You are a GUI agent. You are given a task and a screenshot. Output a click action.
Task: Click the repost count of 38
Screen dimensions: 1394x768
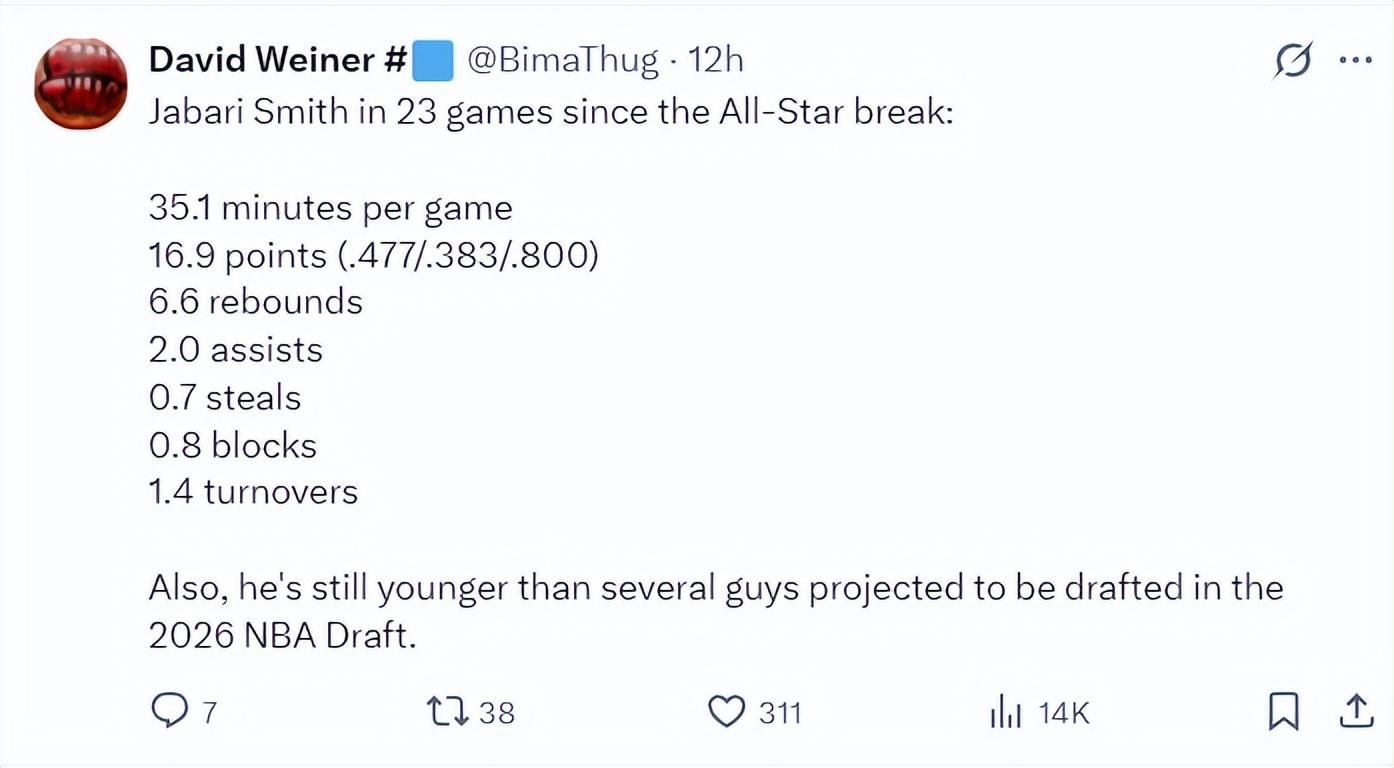click(x=497, y=713)
